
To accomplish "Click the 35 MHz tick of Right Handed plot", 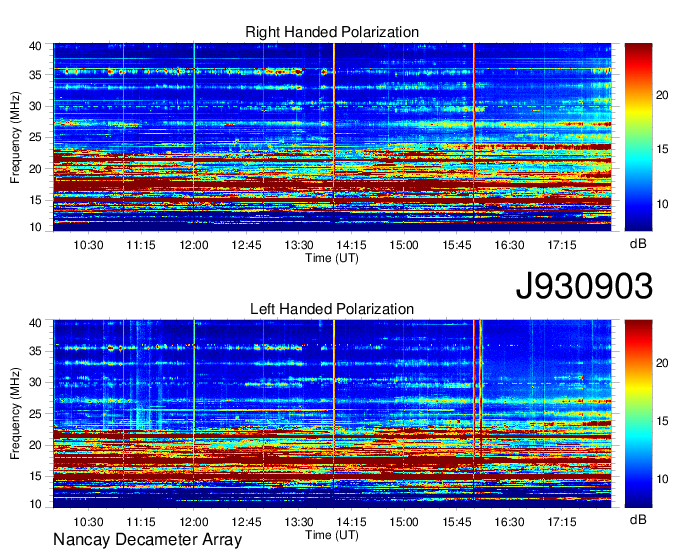I will (x=35, y=75).
